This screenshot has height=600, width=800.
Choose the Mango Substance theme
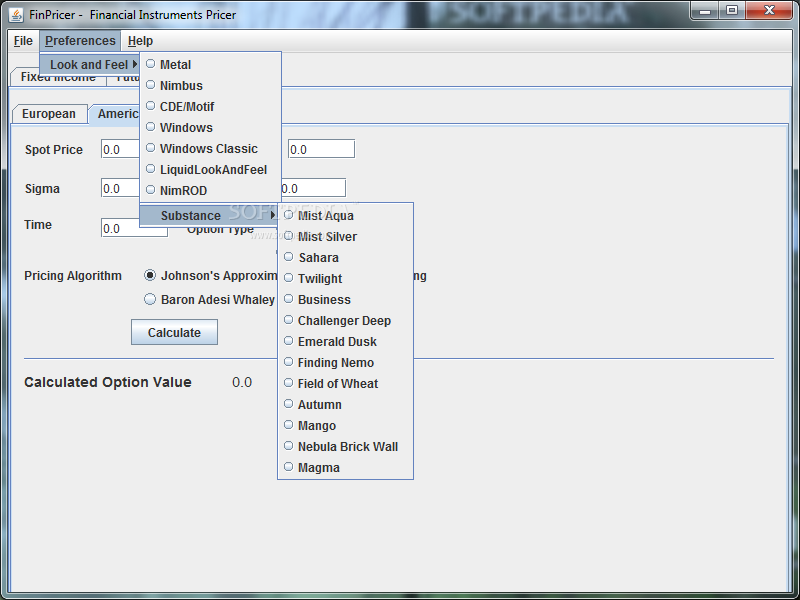(x=345, y=426)
